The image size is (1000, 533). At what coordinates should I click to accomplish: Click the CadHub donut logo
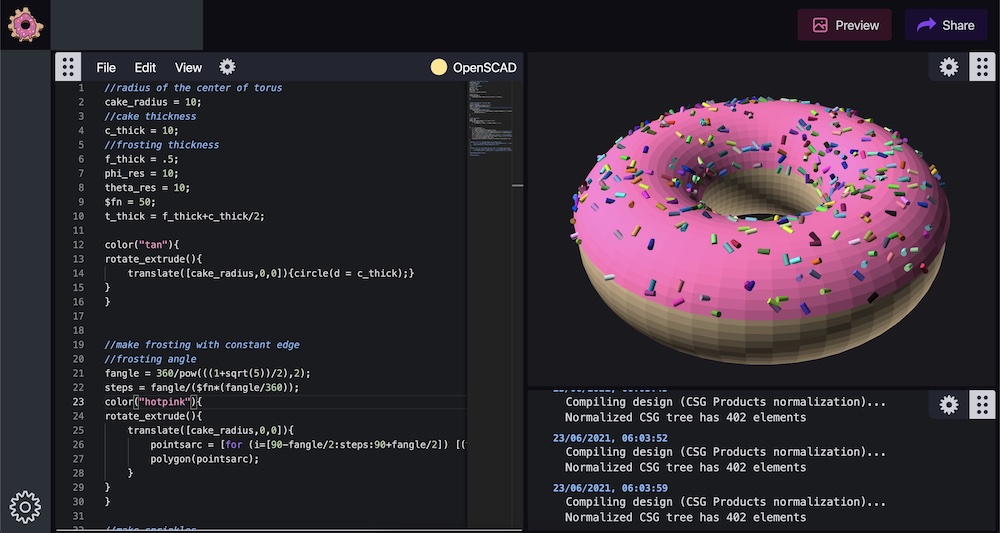coord(25,24)
